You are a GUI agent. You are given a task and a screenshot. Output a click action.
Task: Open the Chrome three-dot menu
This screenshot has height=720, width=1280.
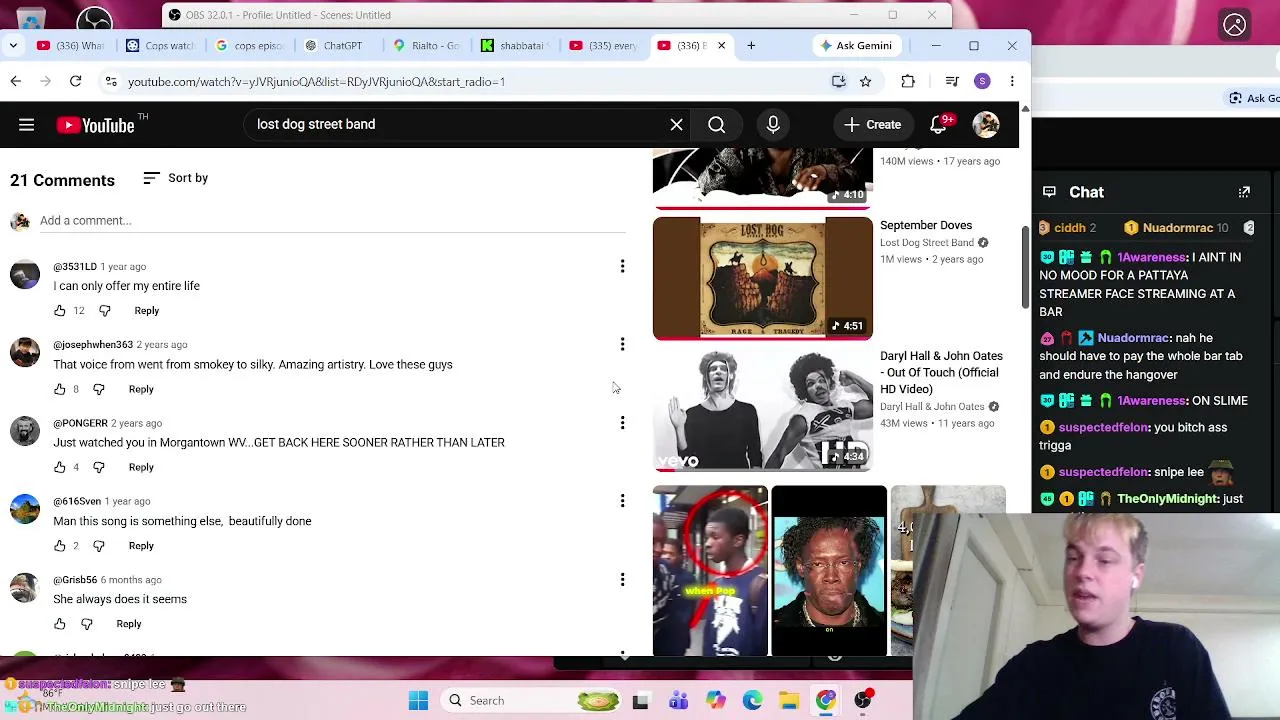pos(1012,82)
